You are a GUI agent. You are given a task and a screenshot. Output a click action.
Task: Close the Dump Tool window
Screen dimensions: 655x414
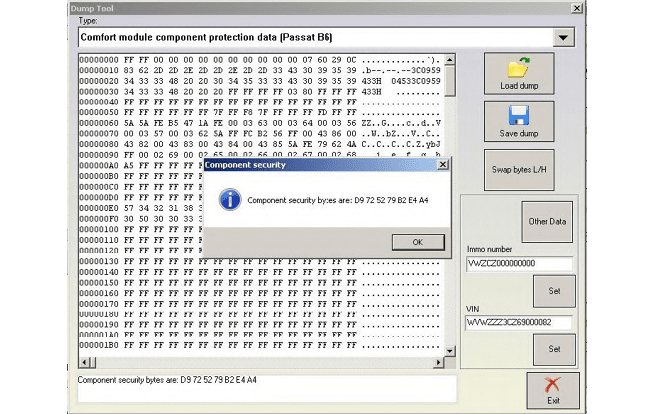point(576,8)
